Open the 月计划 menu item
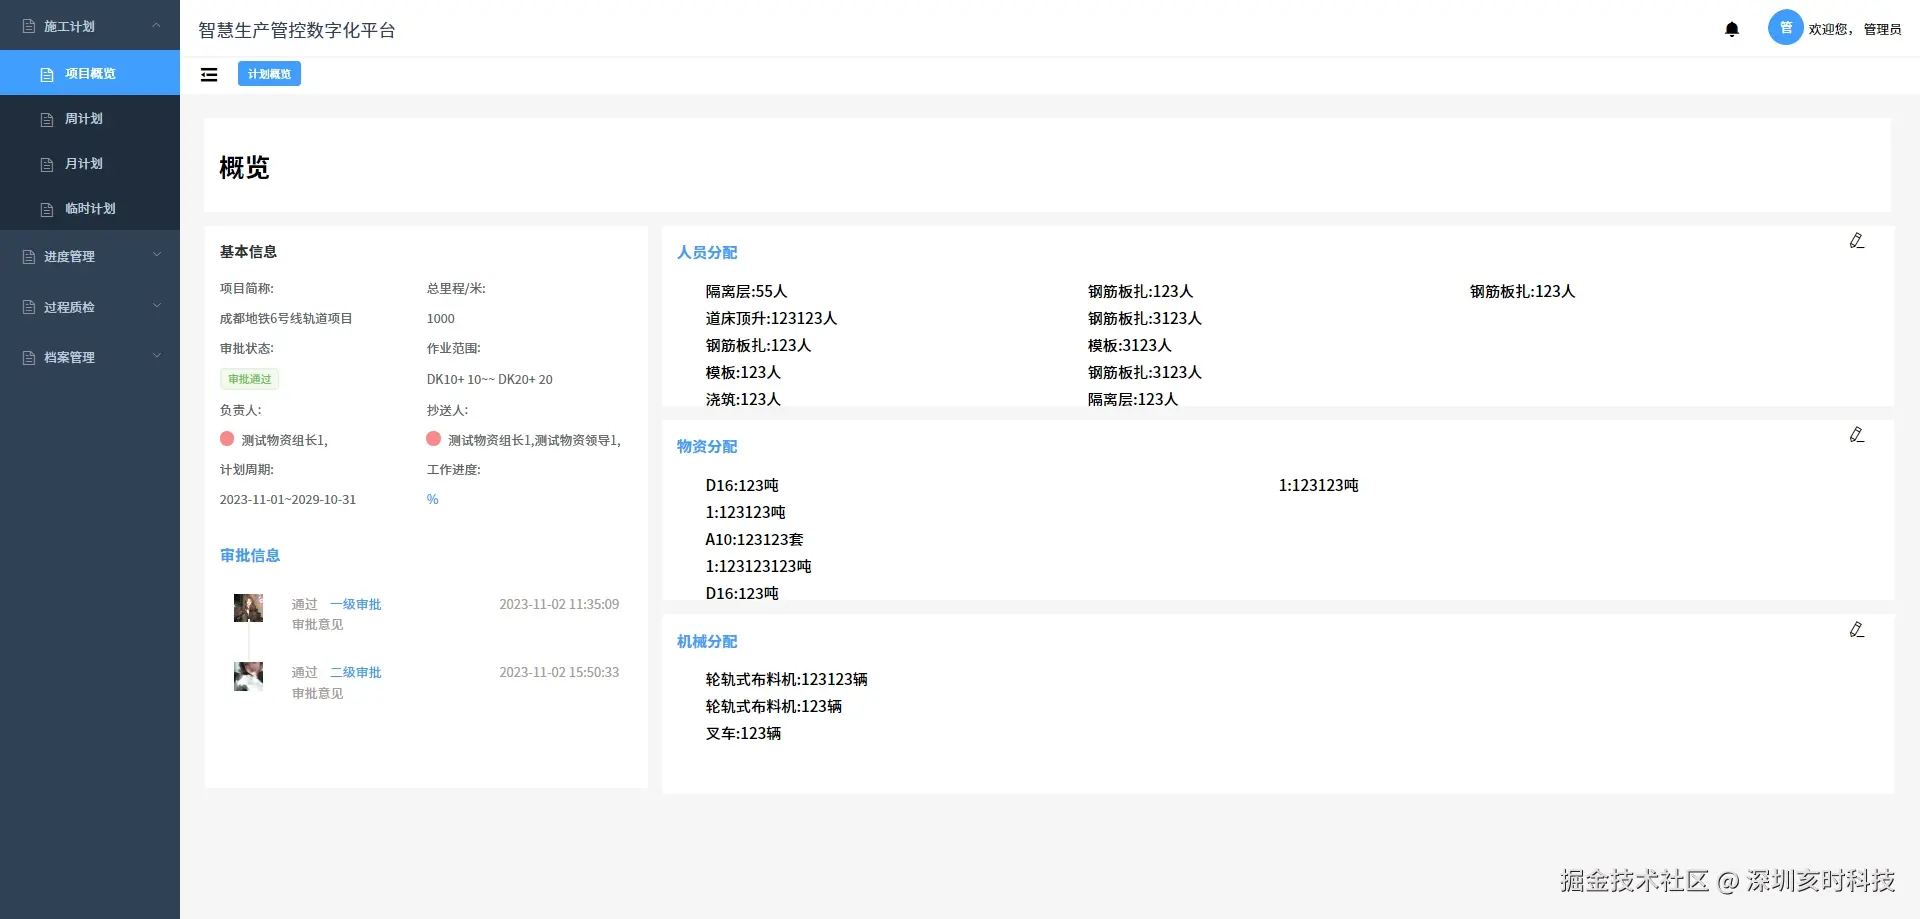 (x=90, y=163)
